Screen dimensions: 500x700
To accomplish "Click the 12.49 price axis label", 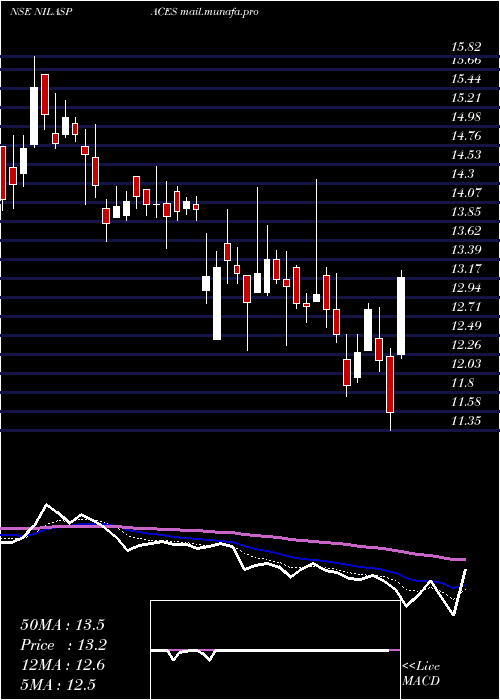I will pos(466,325).
